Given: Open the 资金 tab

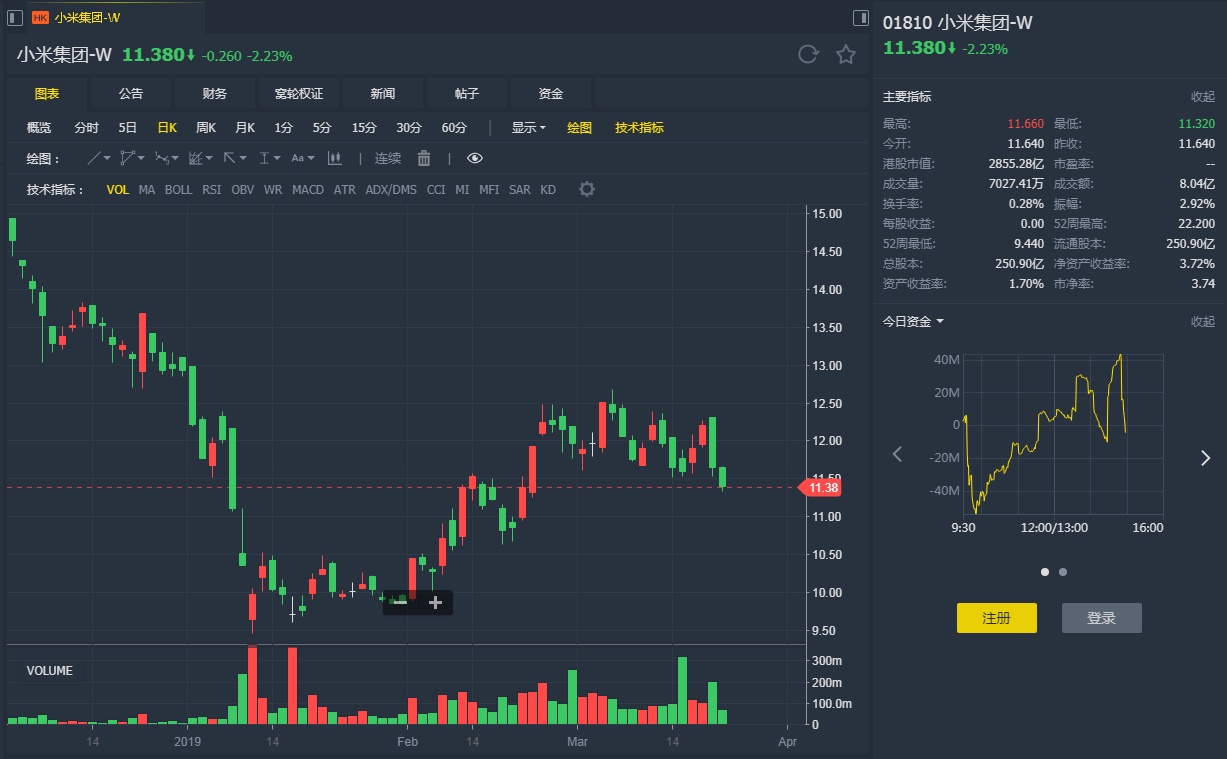Looking at the screenshot, I should coord(550,93).
